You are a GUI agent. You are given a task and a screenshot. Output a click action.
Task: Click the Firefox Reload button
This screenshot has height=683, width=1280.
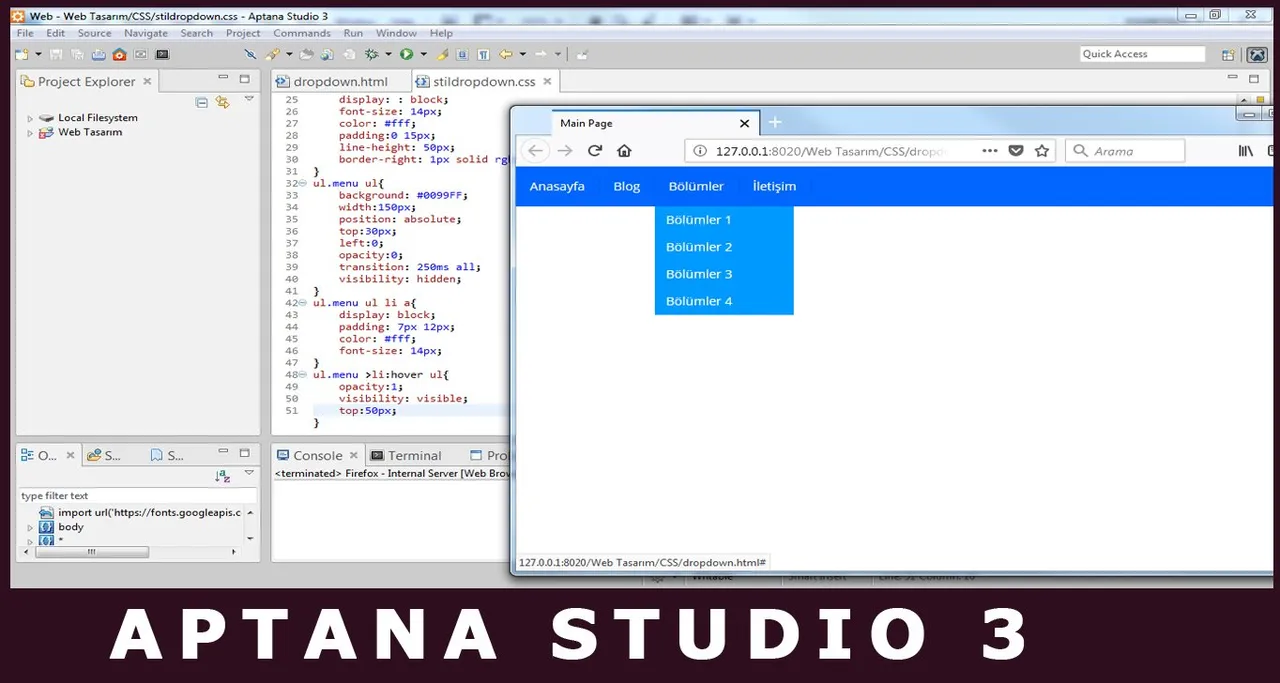click(x=595, y=151)
